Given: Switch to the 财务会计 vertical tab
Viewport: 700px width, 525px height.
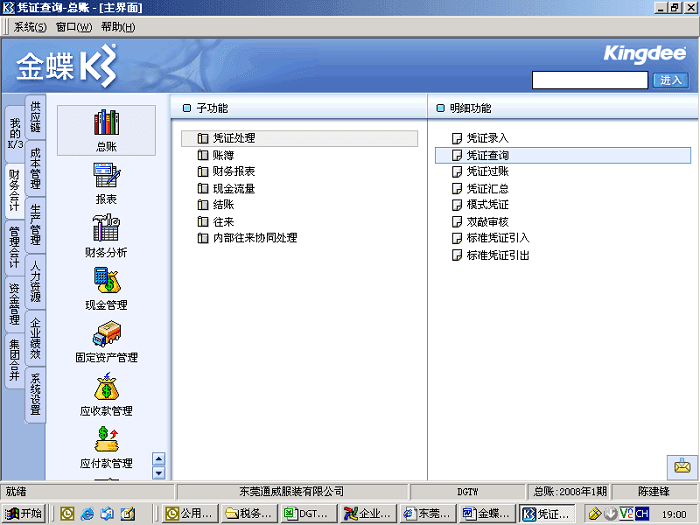Looking at the screenshot, I should 15,191.
